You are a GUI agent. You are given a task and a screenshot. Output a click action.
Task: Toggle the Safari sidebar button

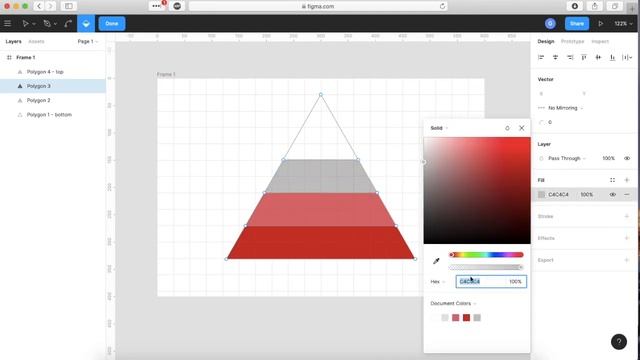tap(69, 6)
